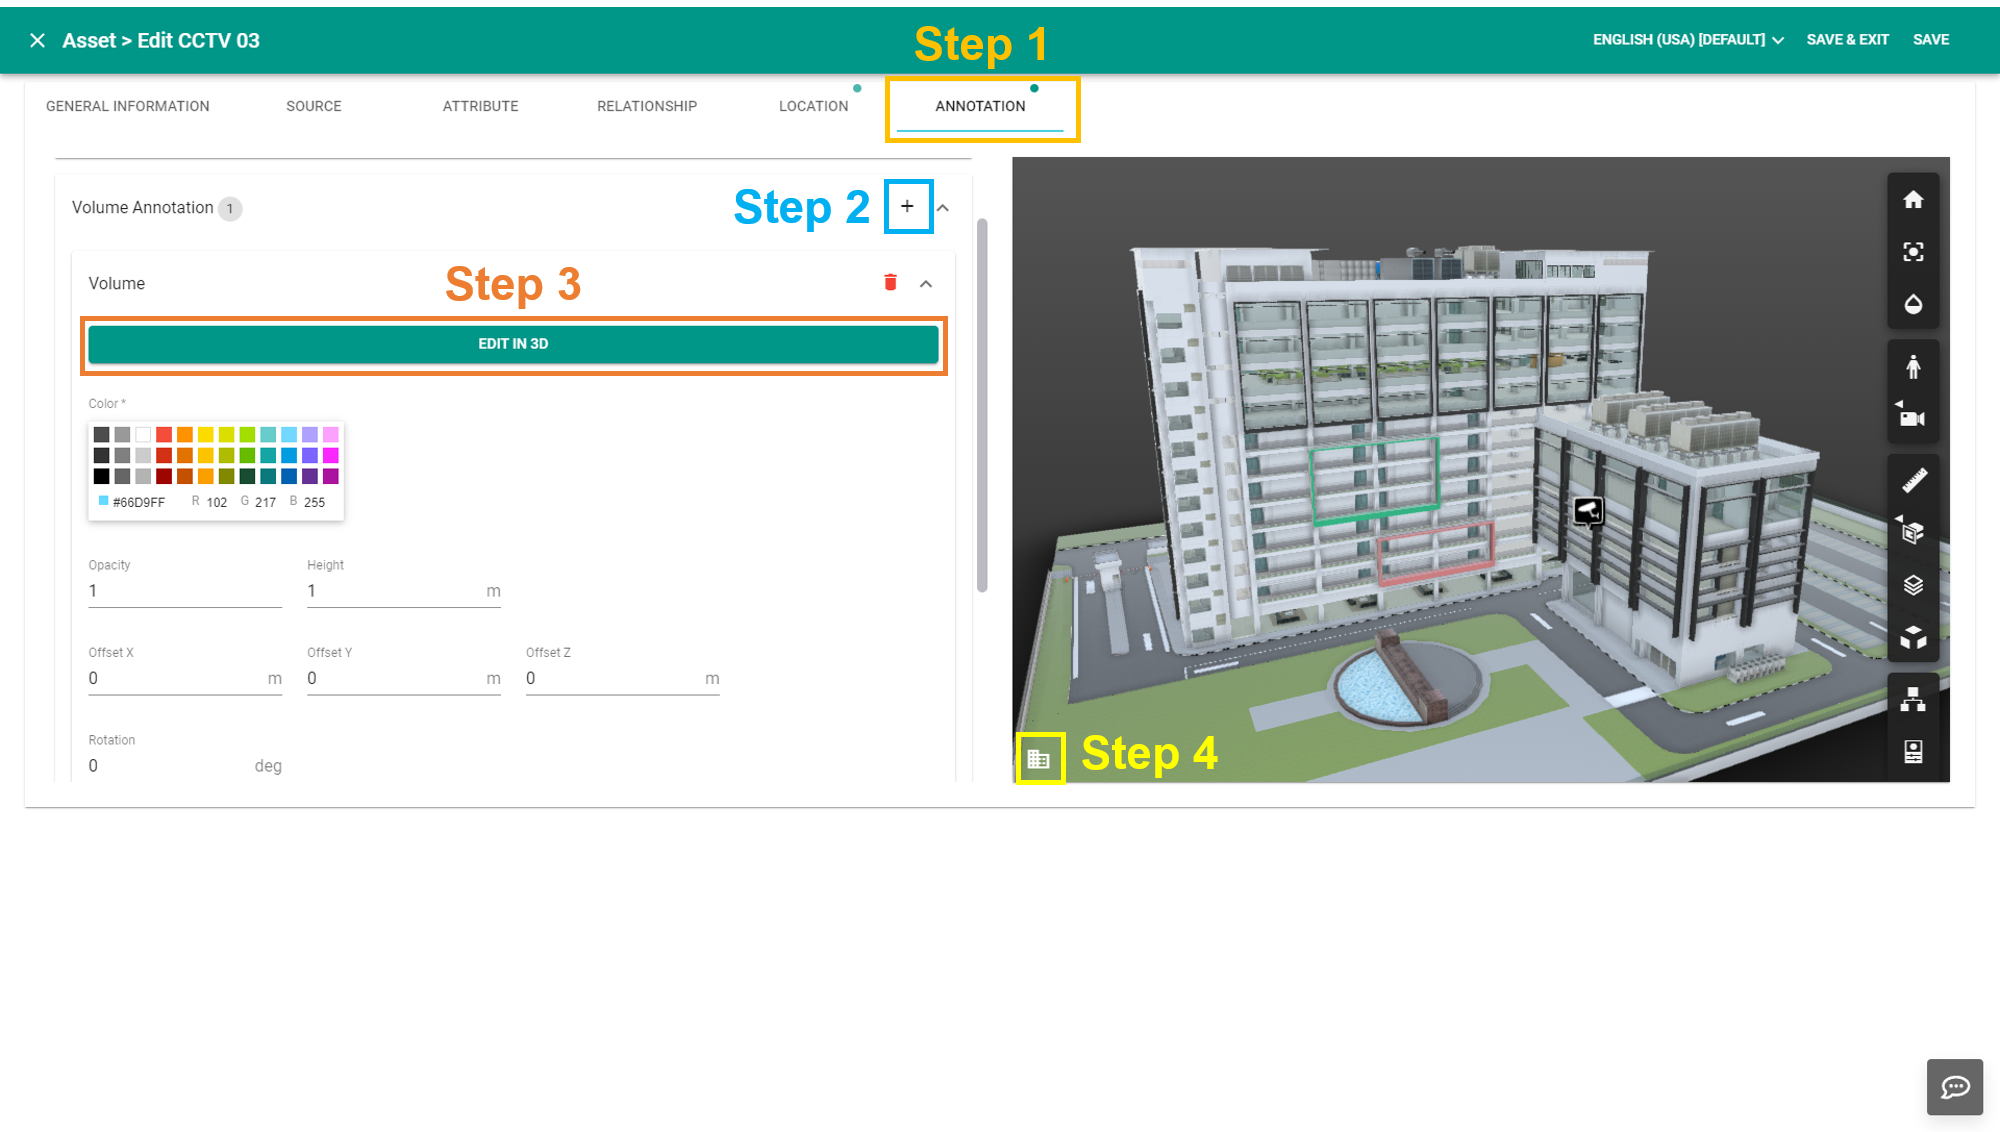
Task: Open the camera viewpoint icon in toolbar
Action: (1912, 417)
